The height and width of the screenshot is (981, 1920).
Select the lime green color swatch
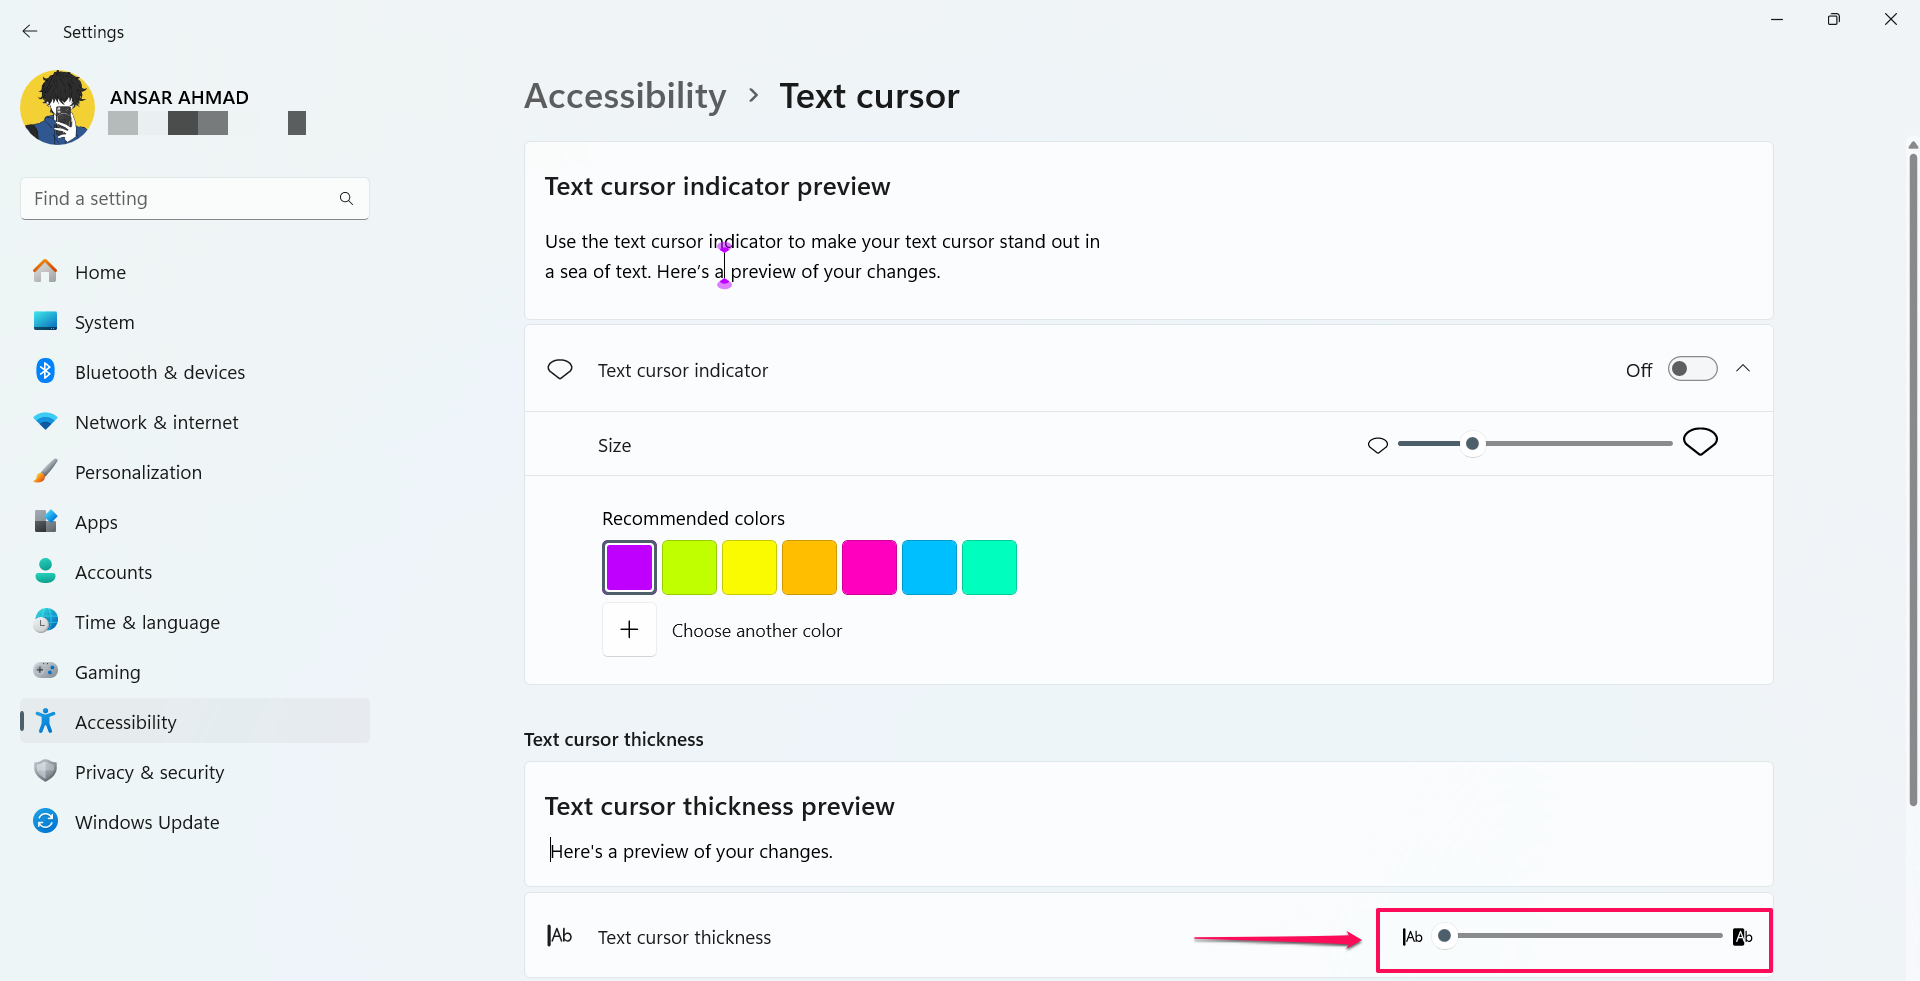click(689, 568)
